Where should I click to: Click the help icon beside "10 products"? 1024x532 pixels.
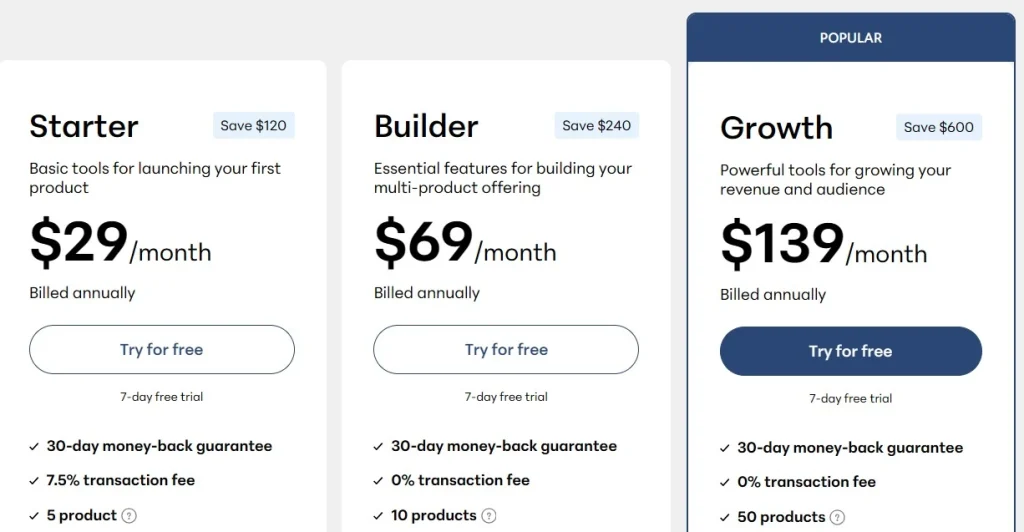coord(489,516)
